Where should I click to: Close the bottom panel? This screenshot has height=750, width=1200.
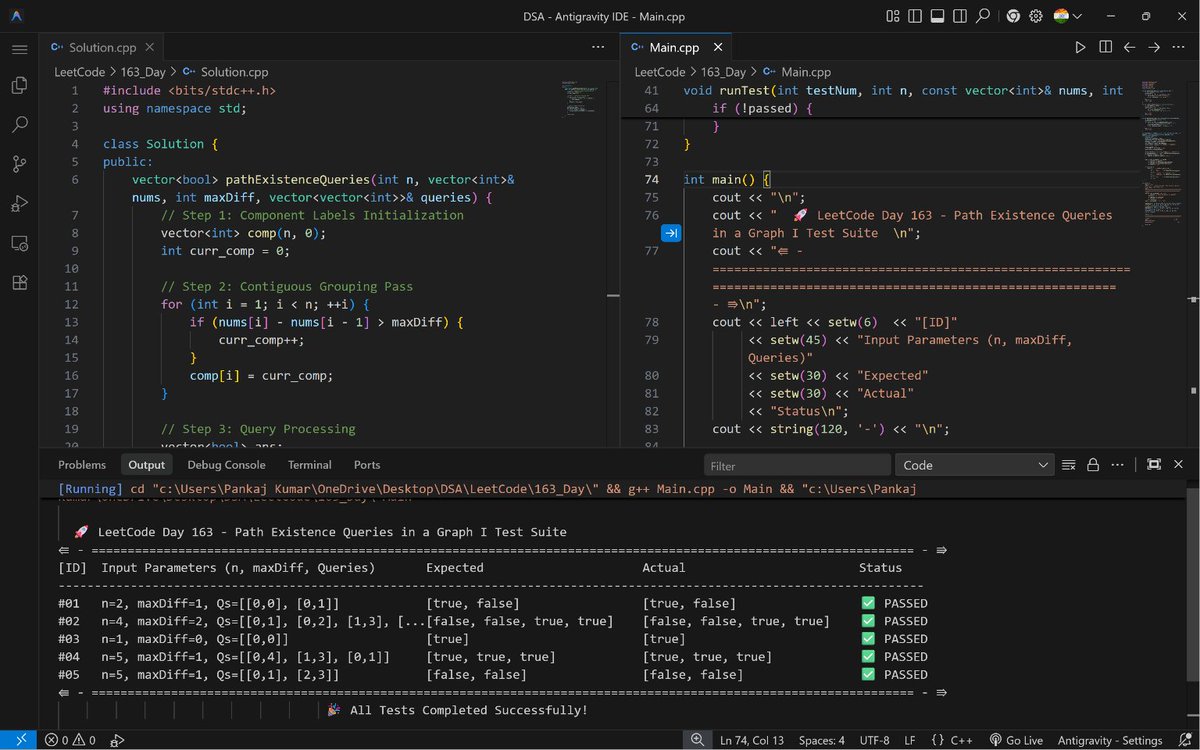1179,465
